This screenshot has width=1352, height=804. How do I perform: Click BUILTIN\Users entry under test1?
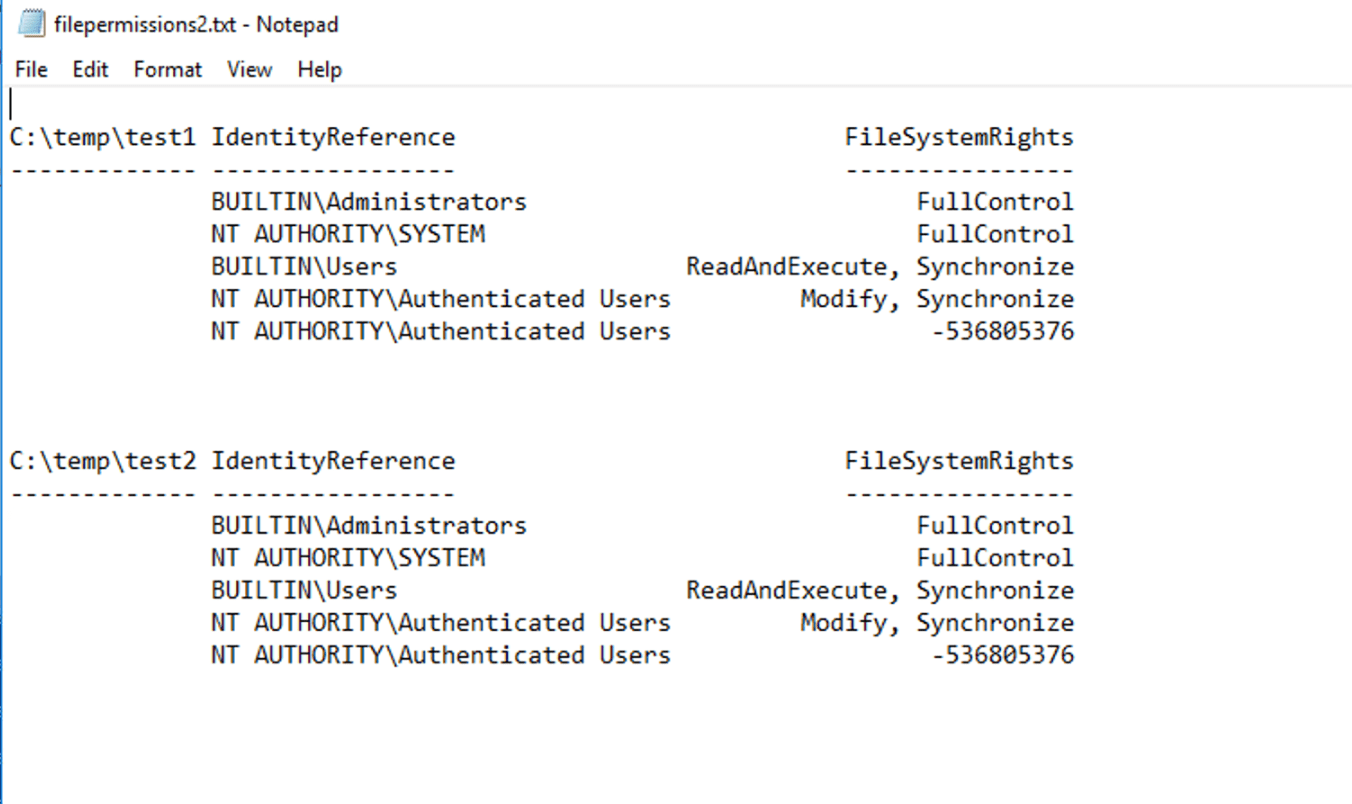(x=304, y=267)
